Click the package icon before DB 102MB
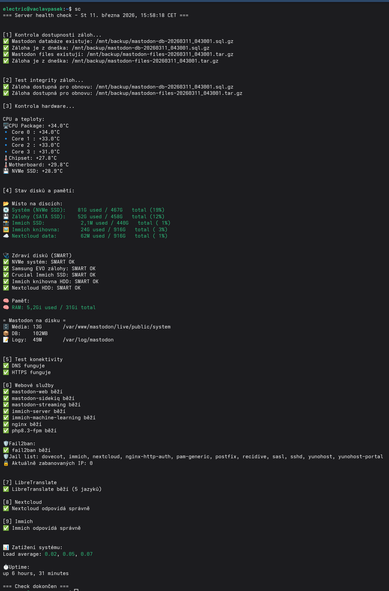This screenshot has width=389, height=591. click(x=6, y=333)
